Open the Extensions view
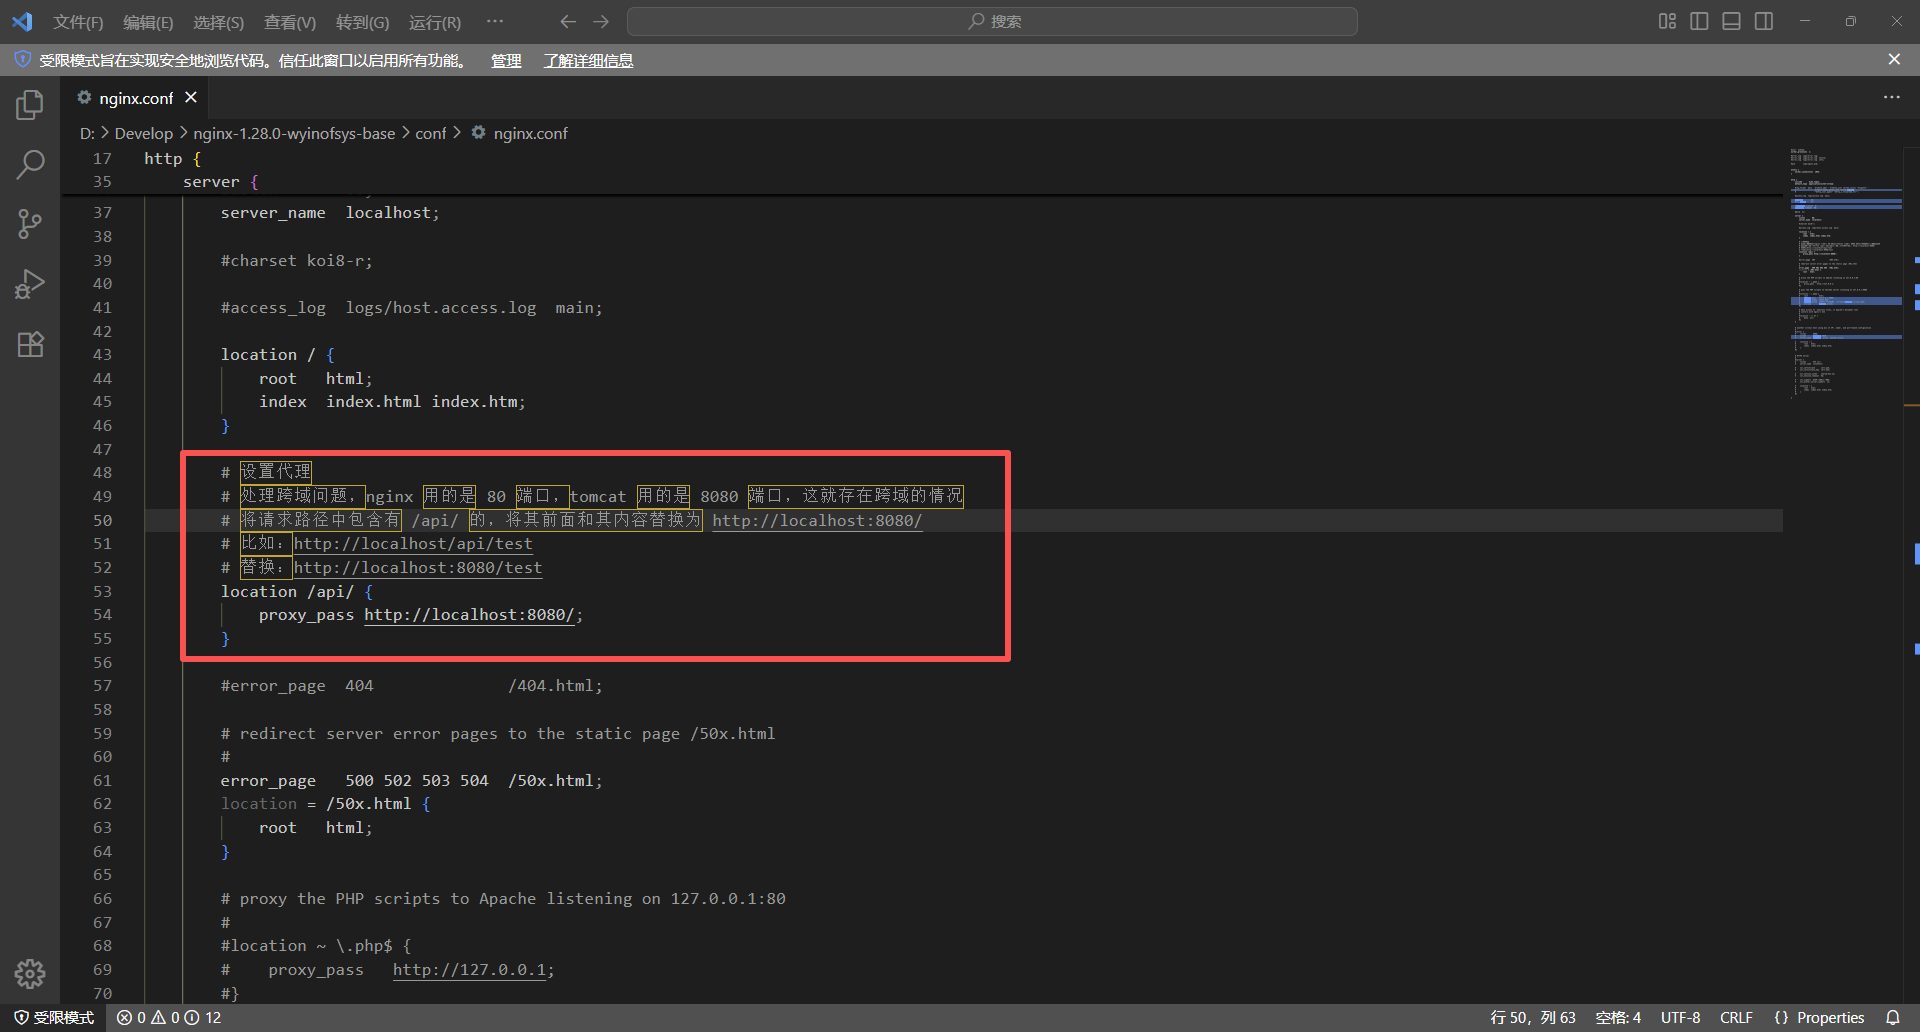Viewport: 1920px width, 1032px height. point(30,343)
